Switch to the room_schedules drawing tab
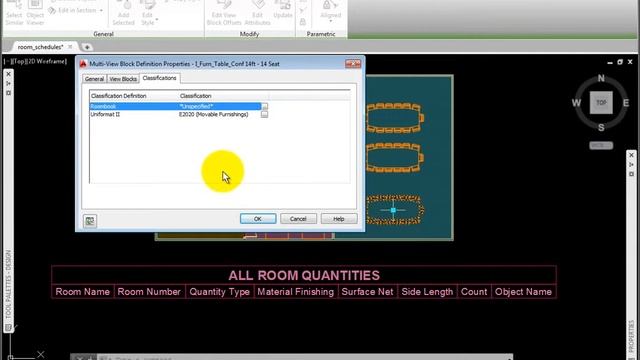The height and width of the screenshot is (360, 640). [40, 47]
